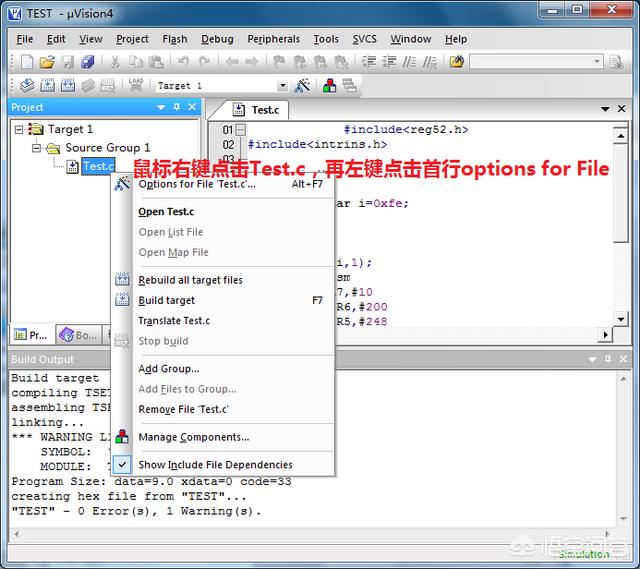Switch to Pr... project tab
This screenshot has width=640, height=569.
(x=31, y=335)
